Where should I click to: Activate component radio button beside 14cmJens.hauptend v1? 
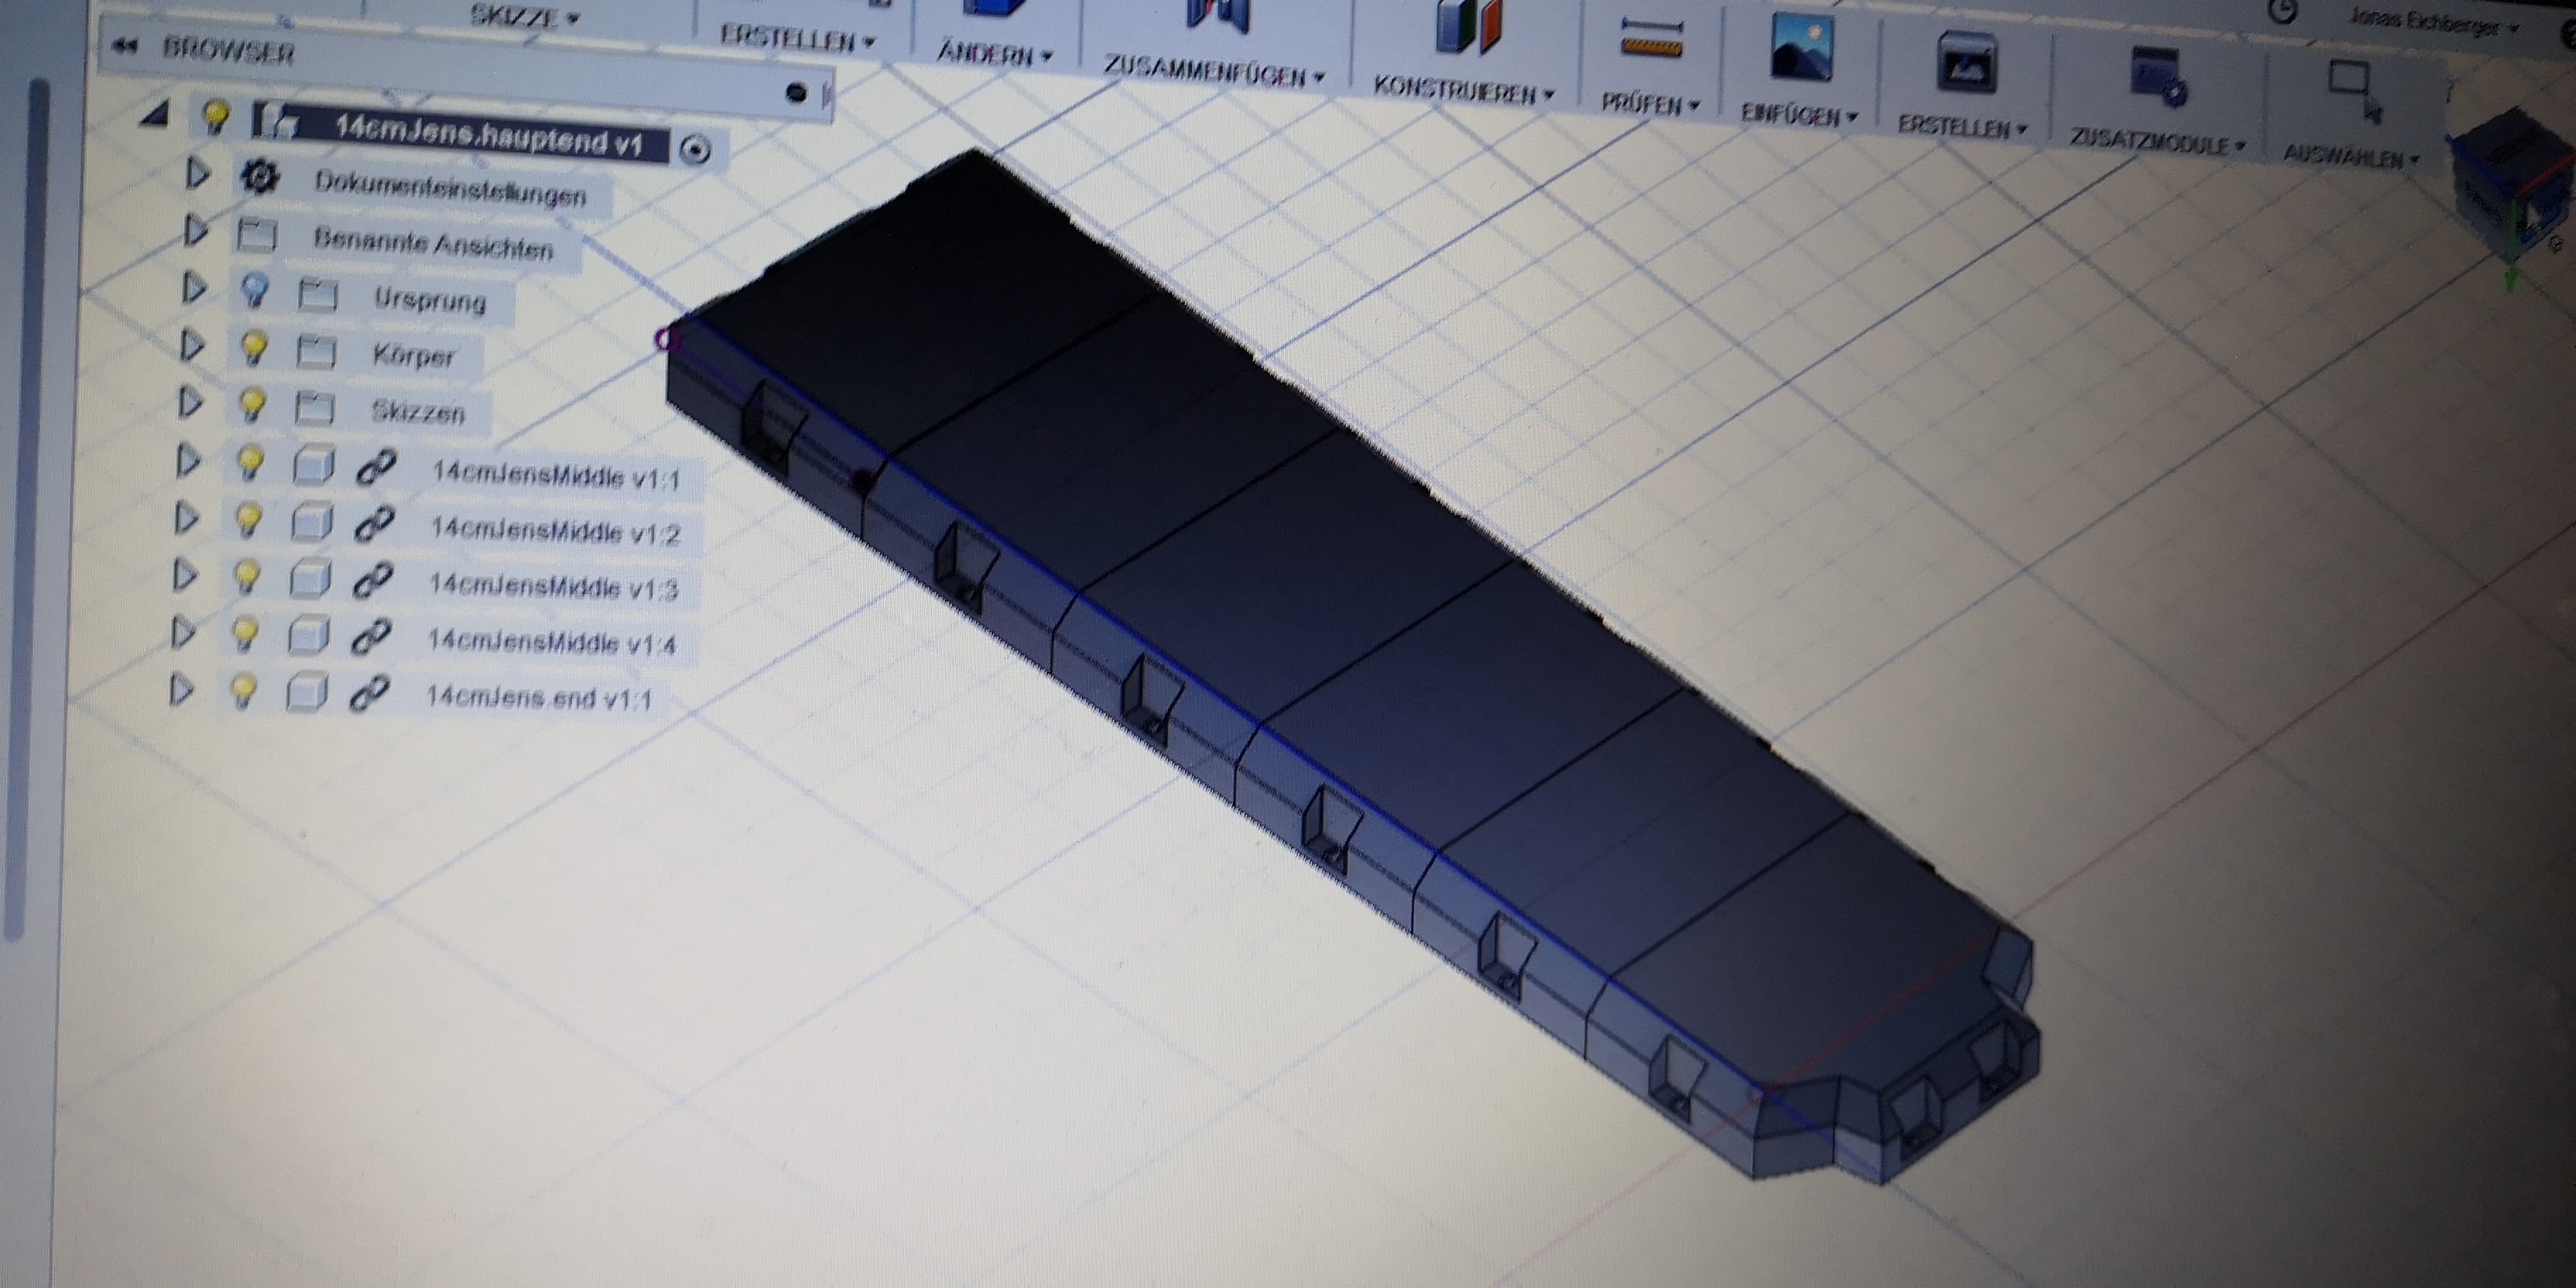[695, 150]
